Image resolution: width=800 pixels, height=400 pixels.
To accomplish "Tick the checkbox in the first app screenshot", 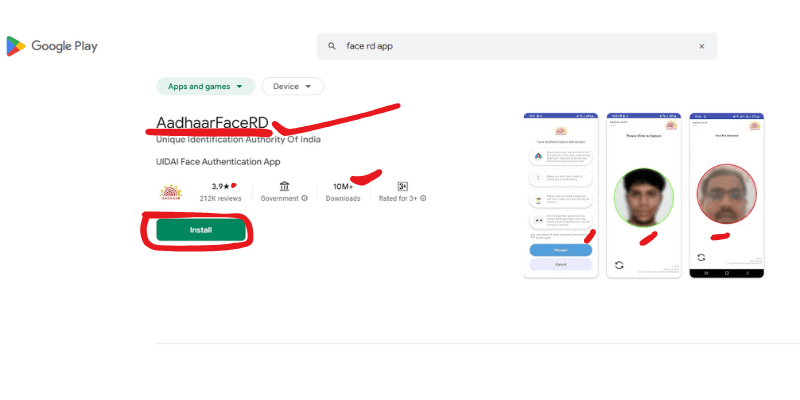I will [x=532, y=236].
